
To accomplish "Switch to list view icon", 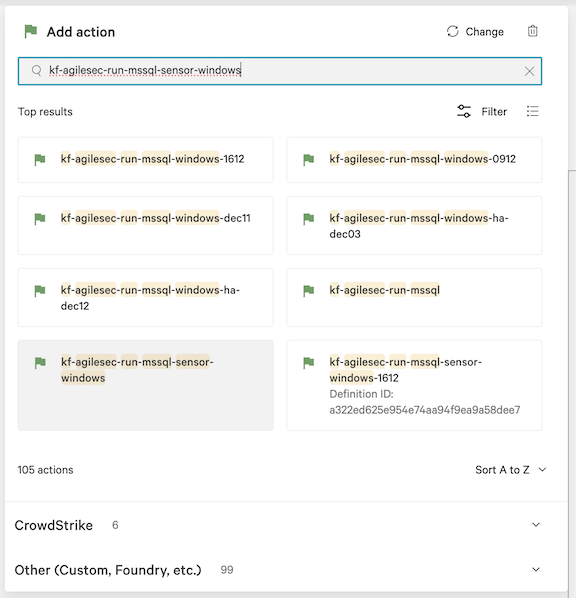I will pos(533,111).
